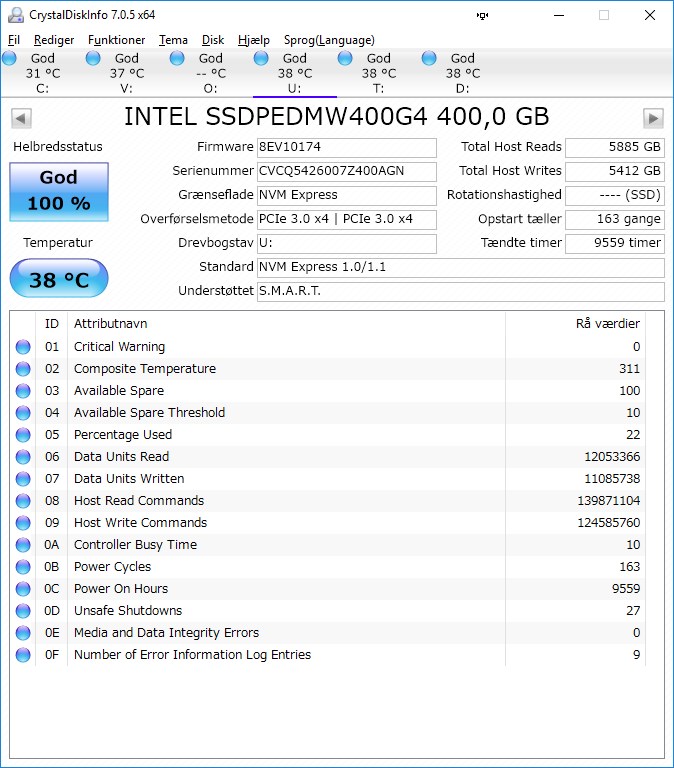Click Tændte timer value 9559 timer

click(x=615, y=243)
